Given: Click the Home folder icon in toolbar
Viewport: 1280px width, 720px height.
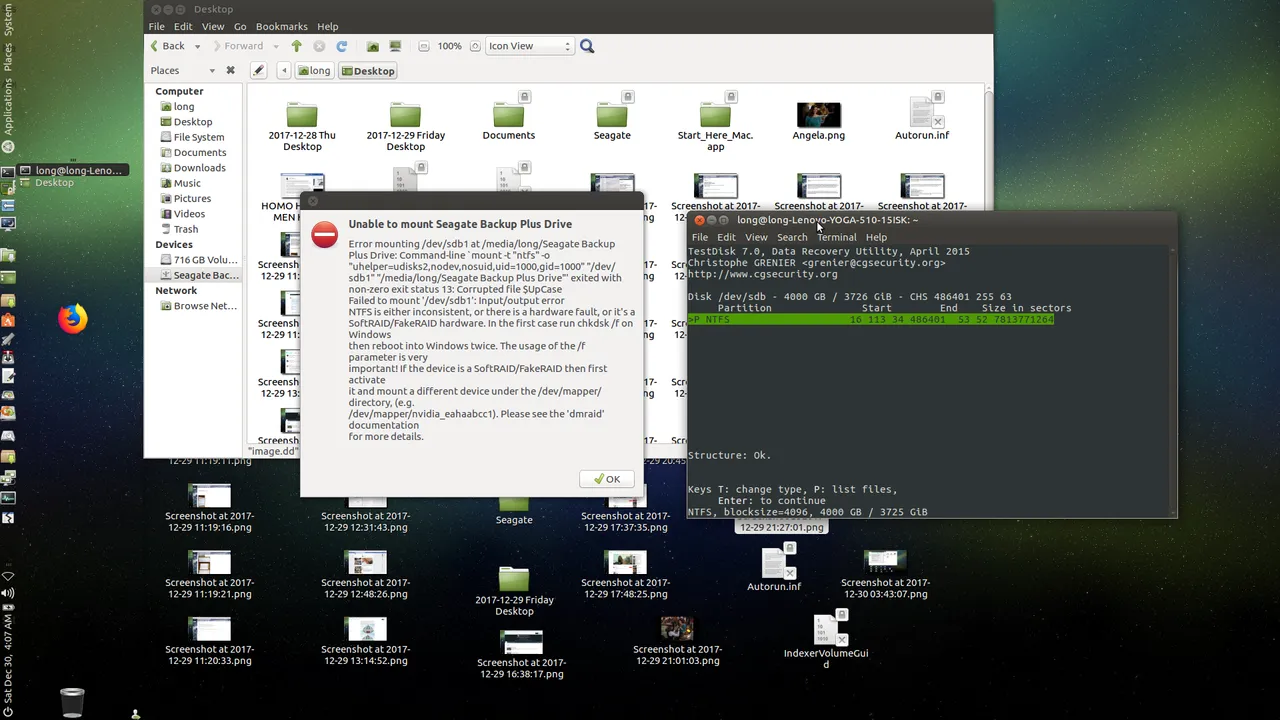Looking at the screenshot, I should (373, 46).
